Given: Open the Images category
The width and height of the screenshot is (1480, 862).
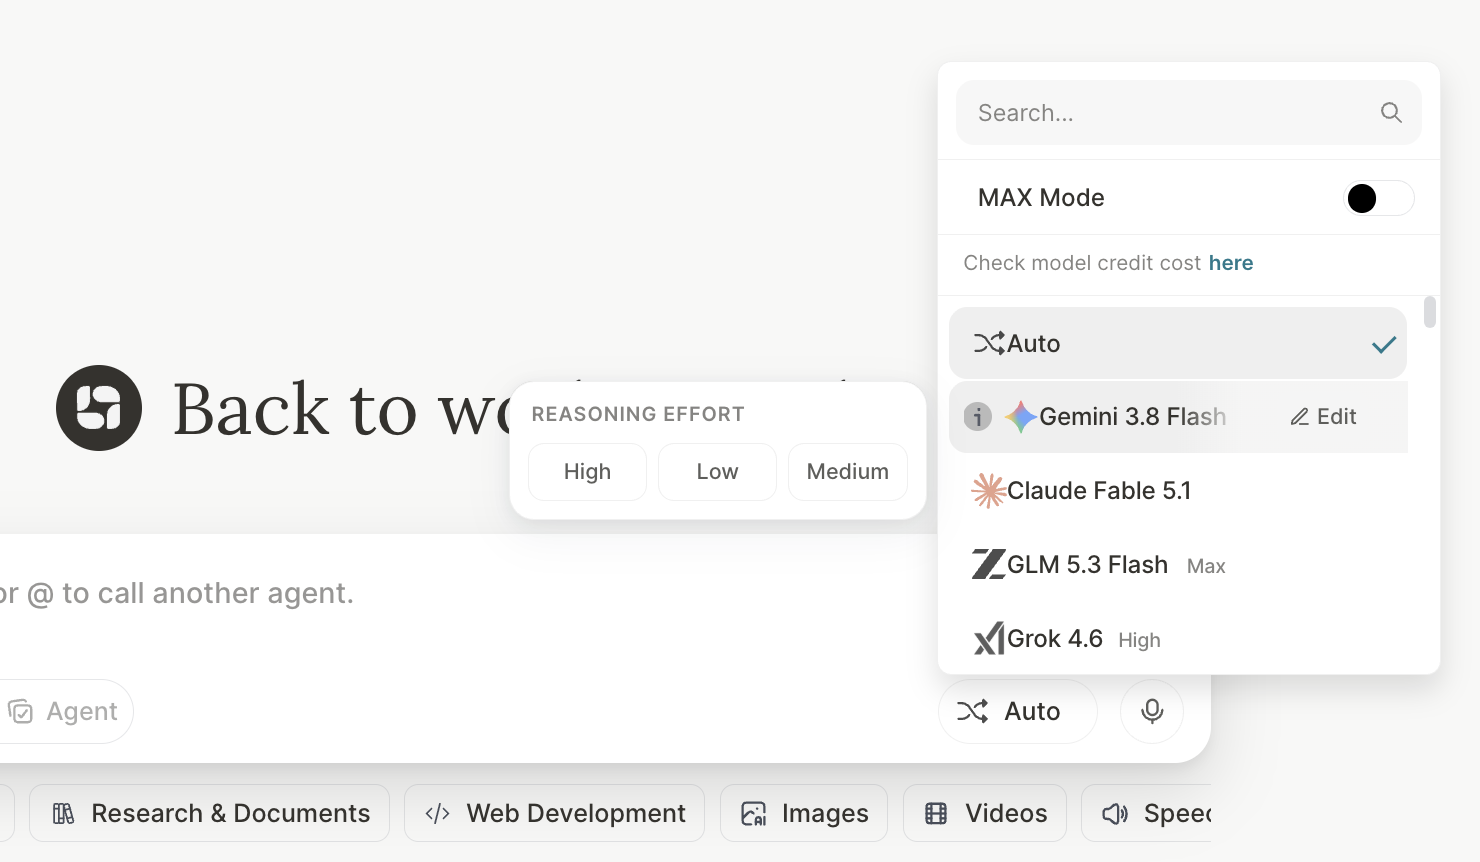Looking at the screenshot, I should (x=804, y=813).
